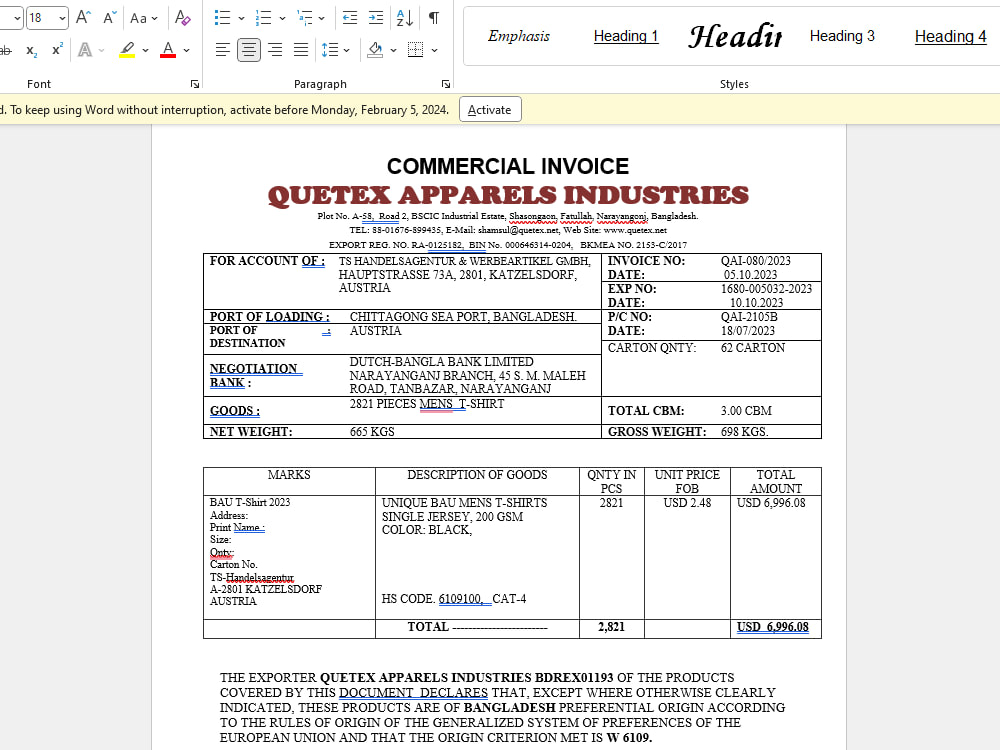Click EXP NO 1680-005032-2023 value
Image resolution: width=1000 pixels, height=750 pixels.
point(766,289)
